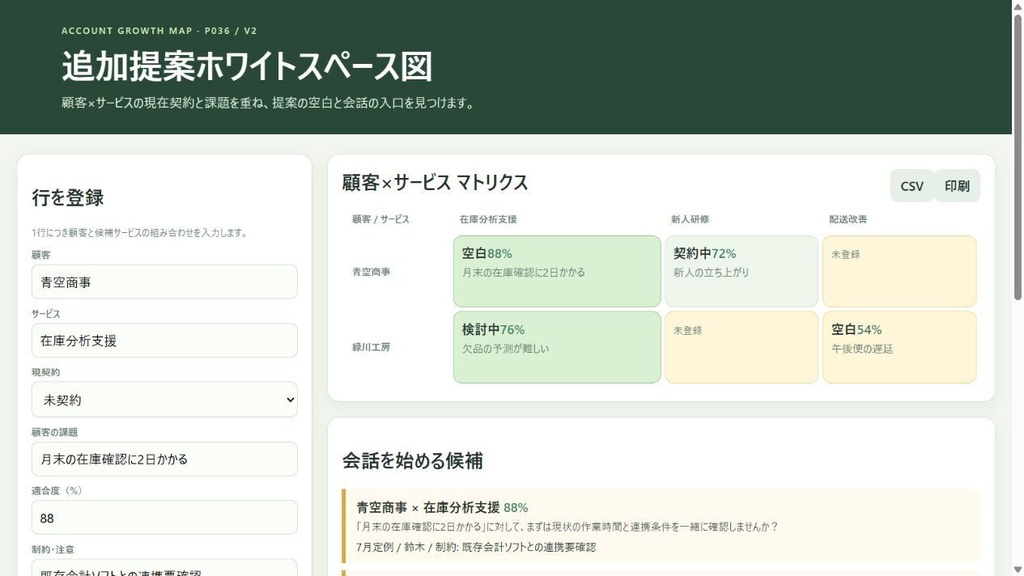Click the 緑川工房 row label
Viewport: 1024px width, 576px height.
[371, 347]
